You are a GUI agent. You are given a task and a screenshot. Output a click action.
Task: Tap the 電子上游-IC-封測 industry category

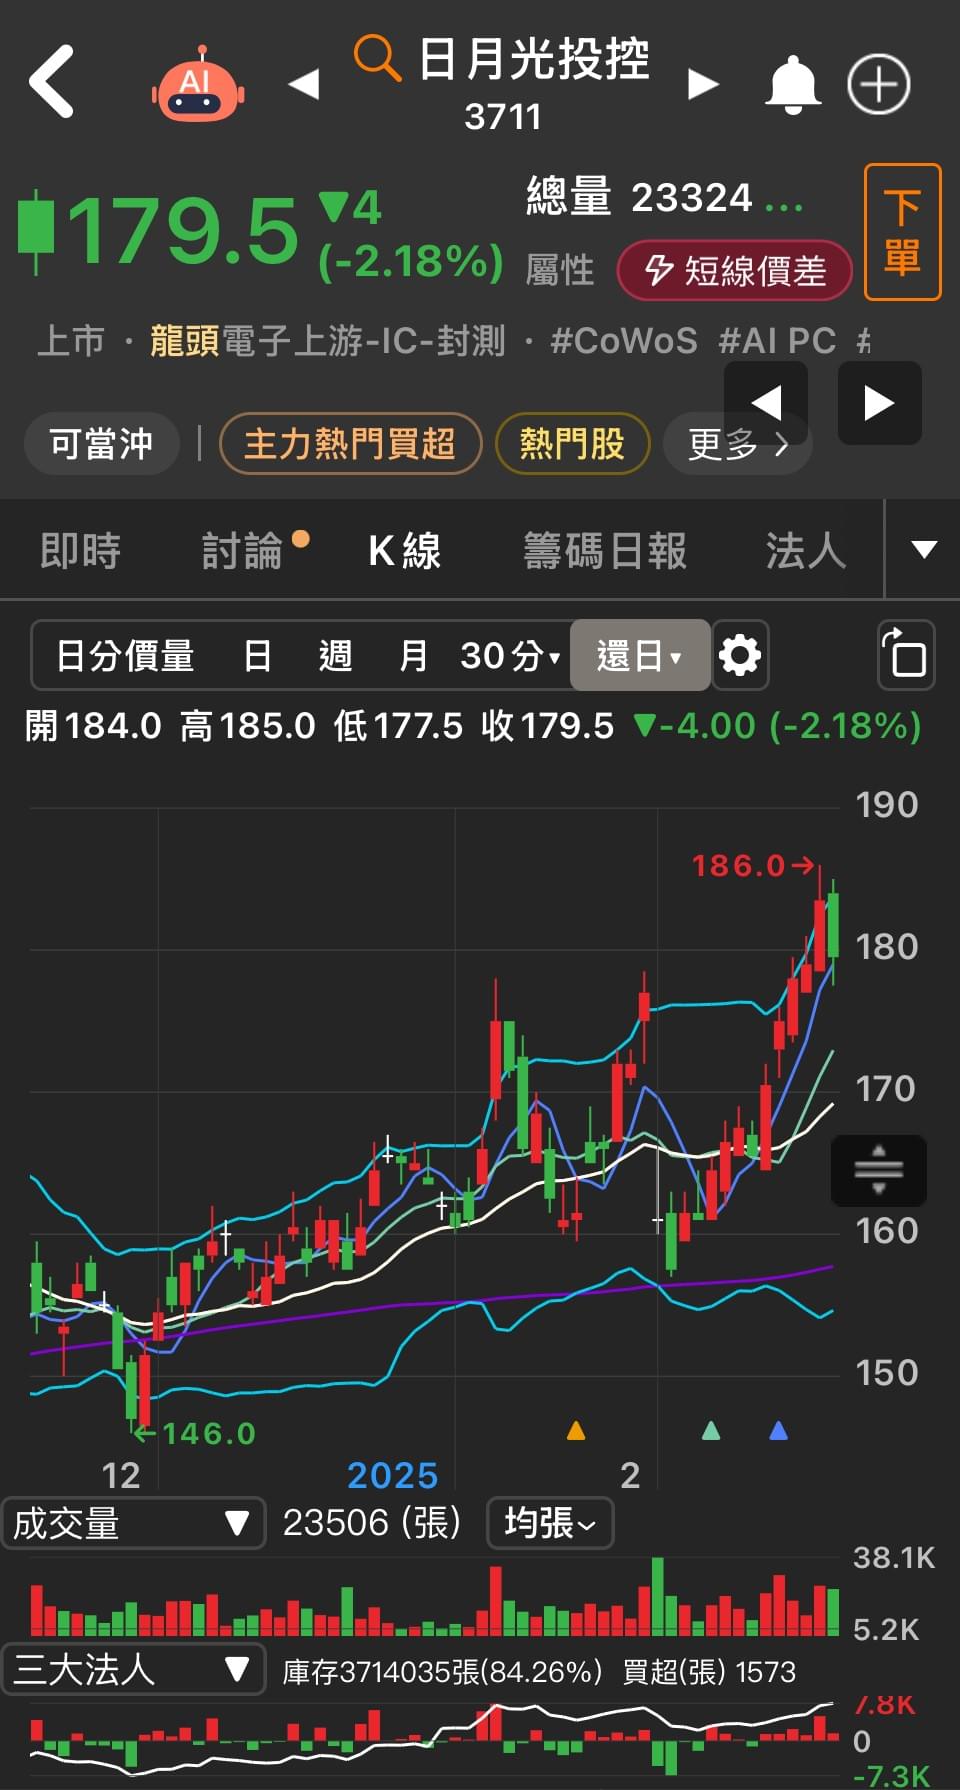(x=363, y=341)
